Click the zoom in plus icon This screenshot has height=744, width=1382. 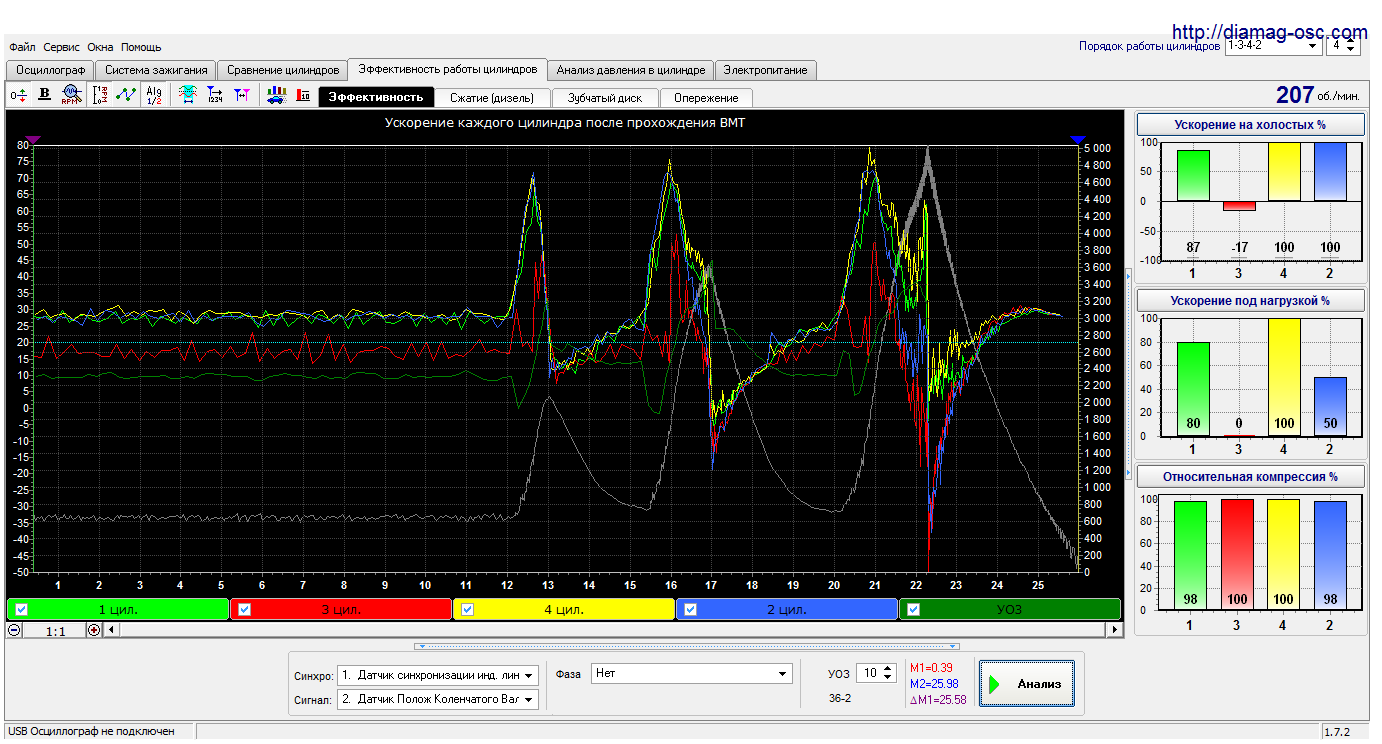point(94,630)
